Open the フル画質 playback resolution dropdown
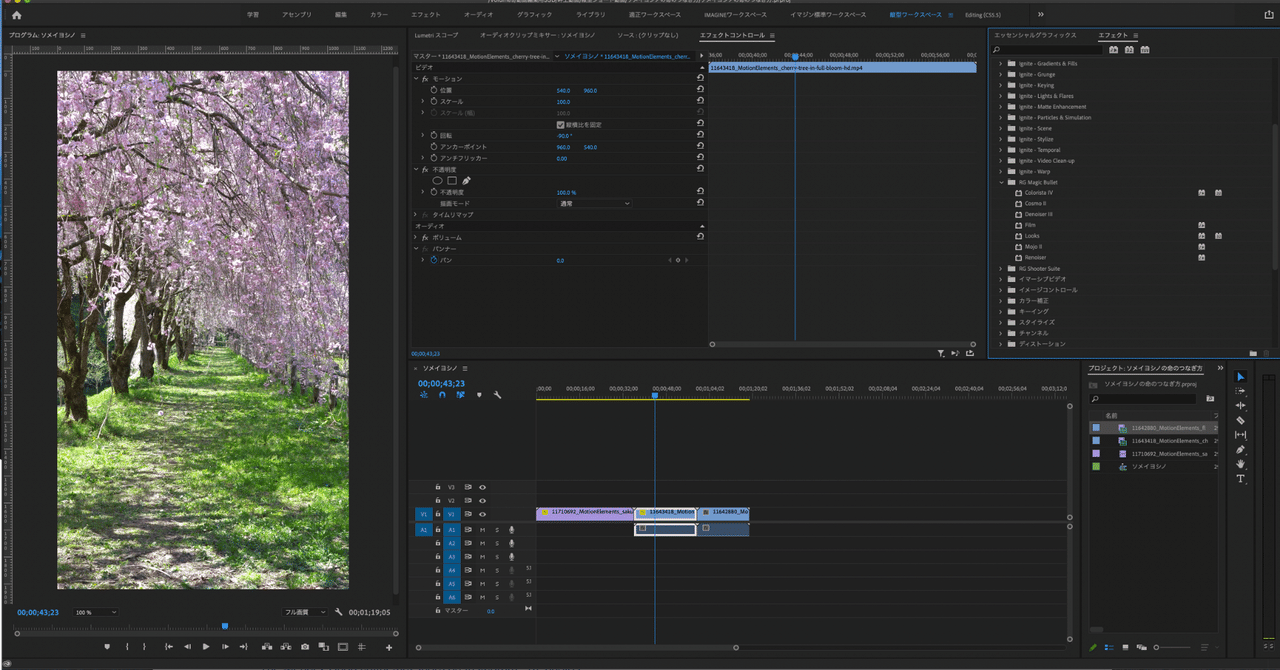The width and height of the screenshot is (1280, 670). point(304,612)
